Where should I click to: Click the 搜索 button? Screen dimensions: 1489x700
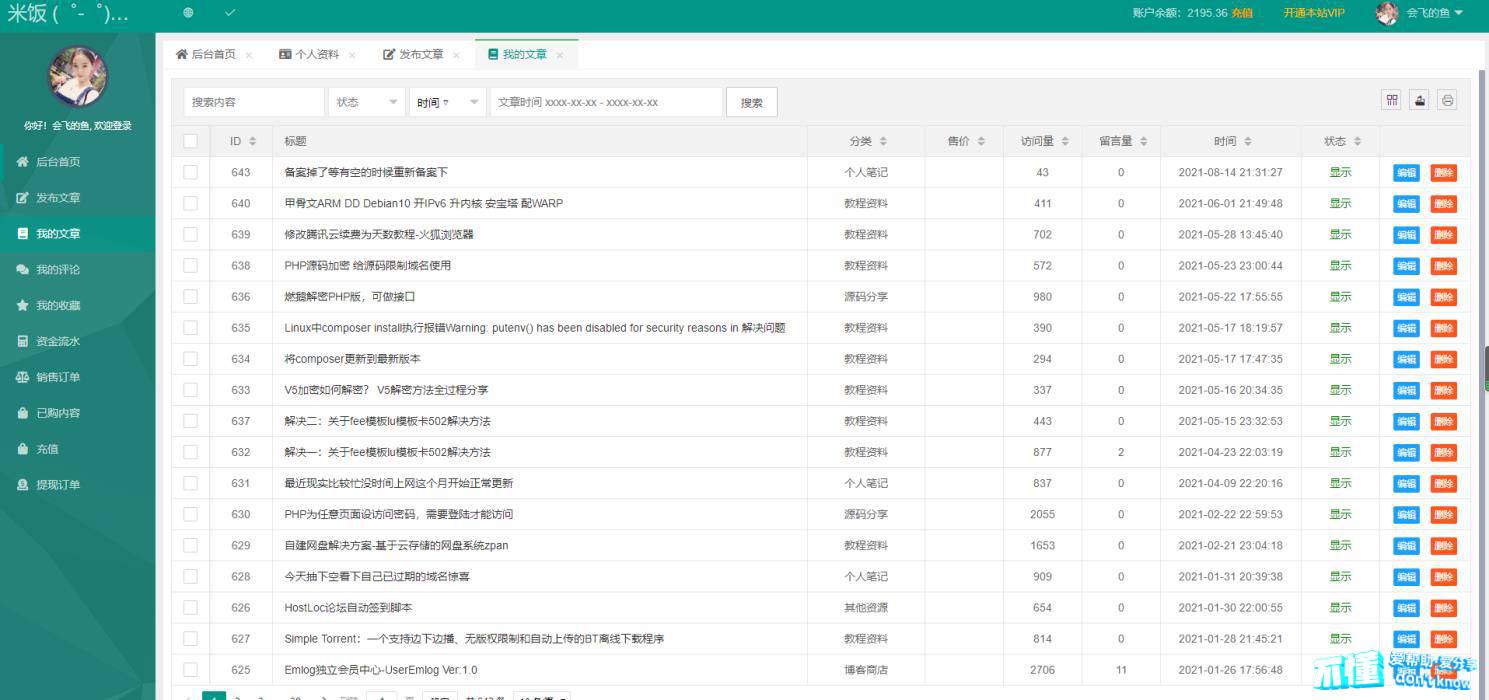tap(752, 102)
